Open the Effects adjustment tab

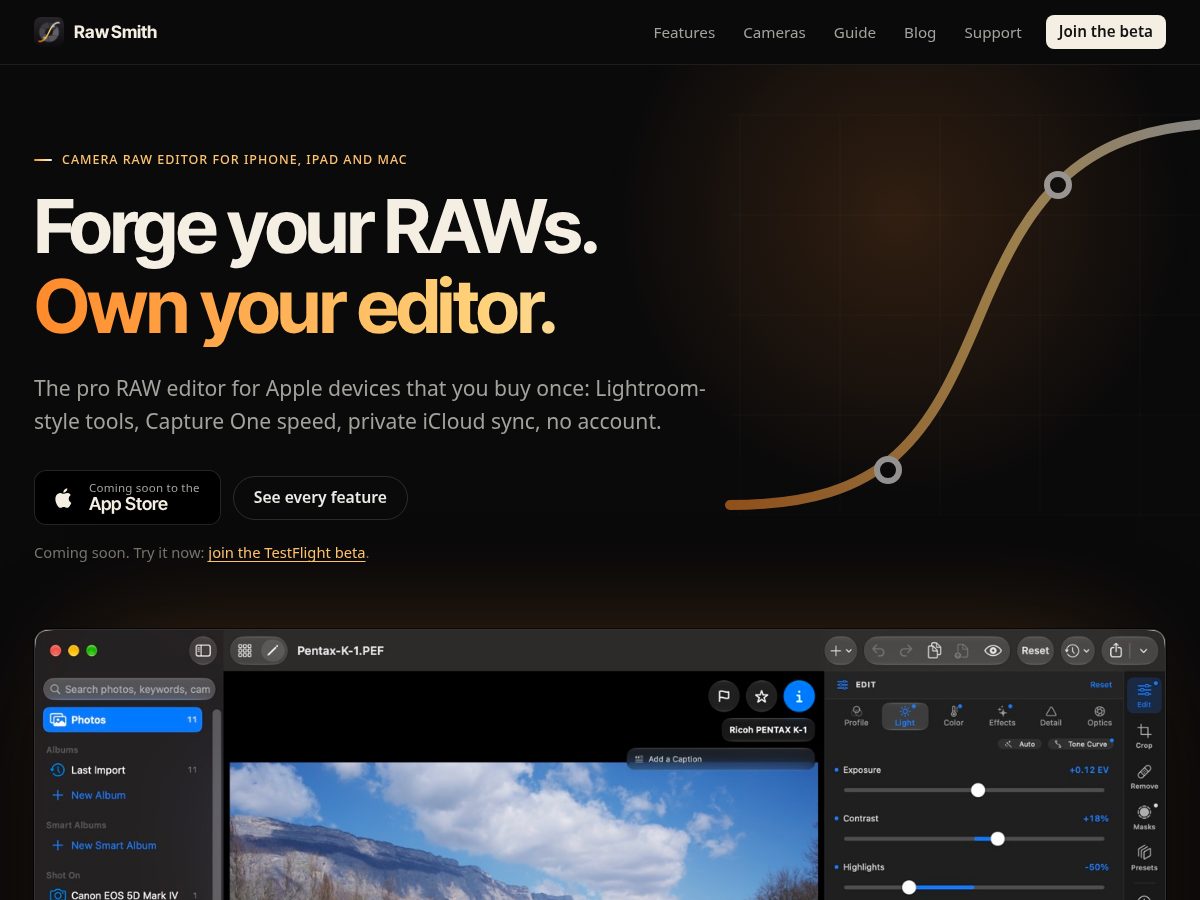1002,716
